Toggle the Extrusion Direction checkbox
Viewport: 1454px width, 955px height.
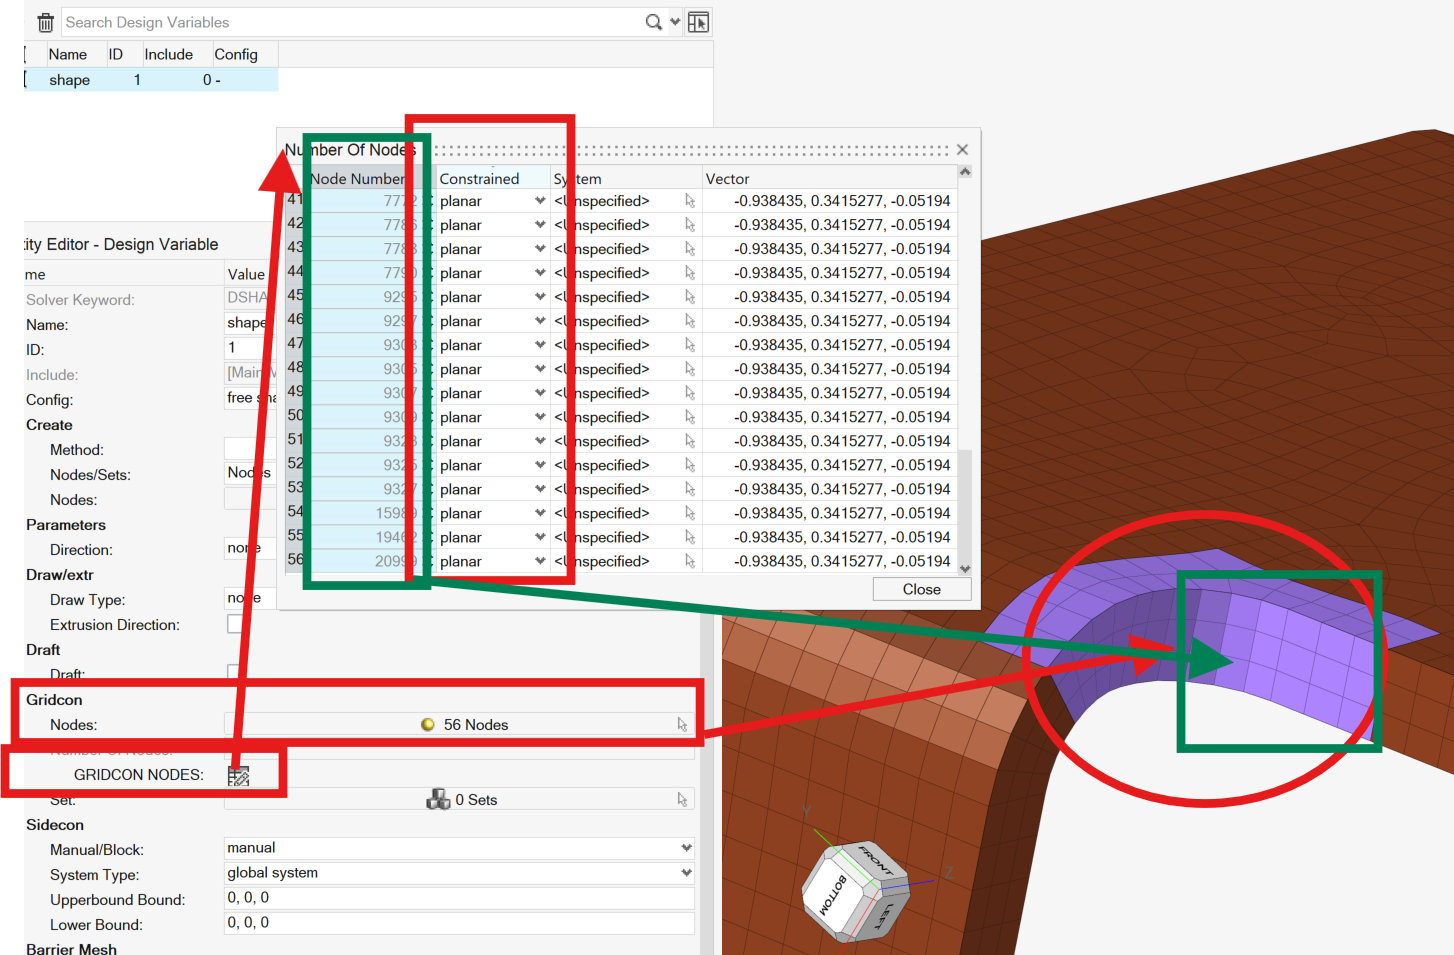coord(233,624)
